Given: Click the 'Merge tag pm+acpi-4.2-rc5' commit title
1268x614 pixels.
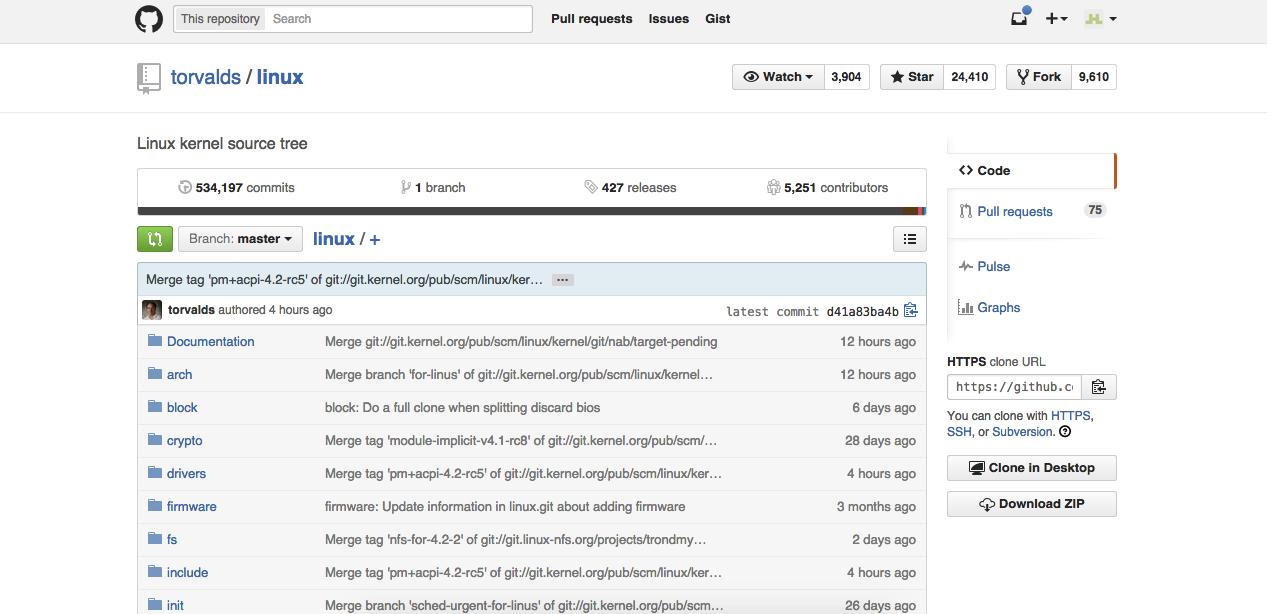Looking at the screenshot, I should tap(345, 280).
